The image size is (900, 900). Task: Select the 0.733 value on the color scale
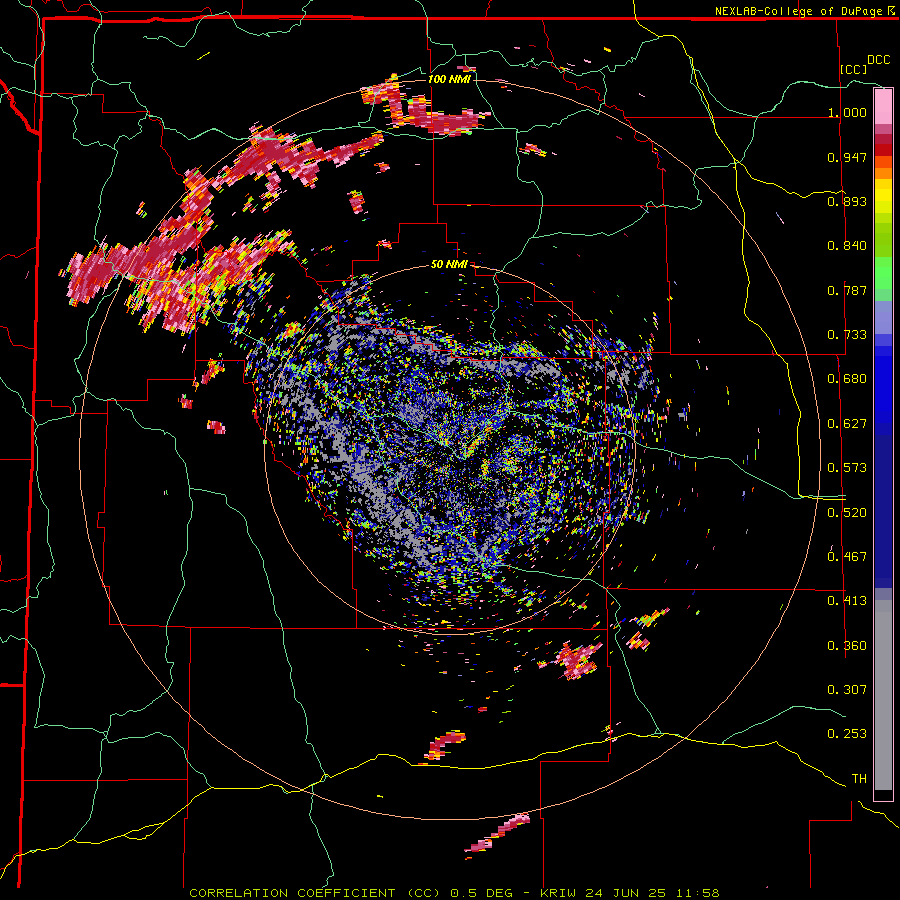pos(847,335)
